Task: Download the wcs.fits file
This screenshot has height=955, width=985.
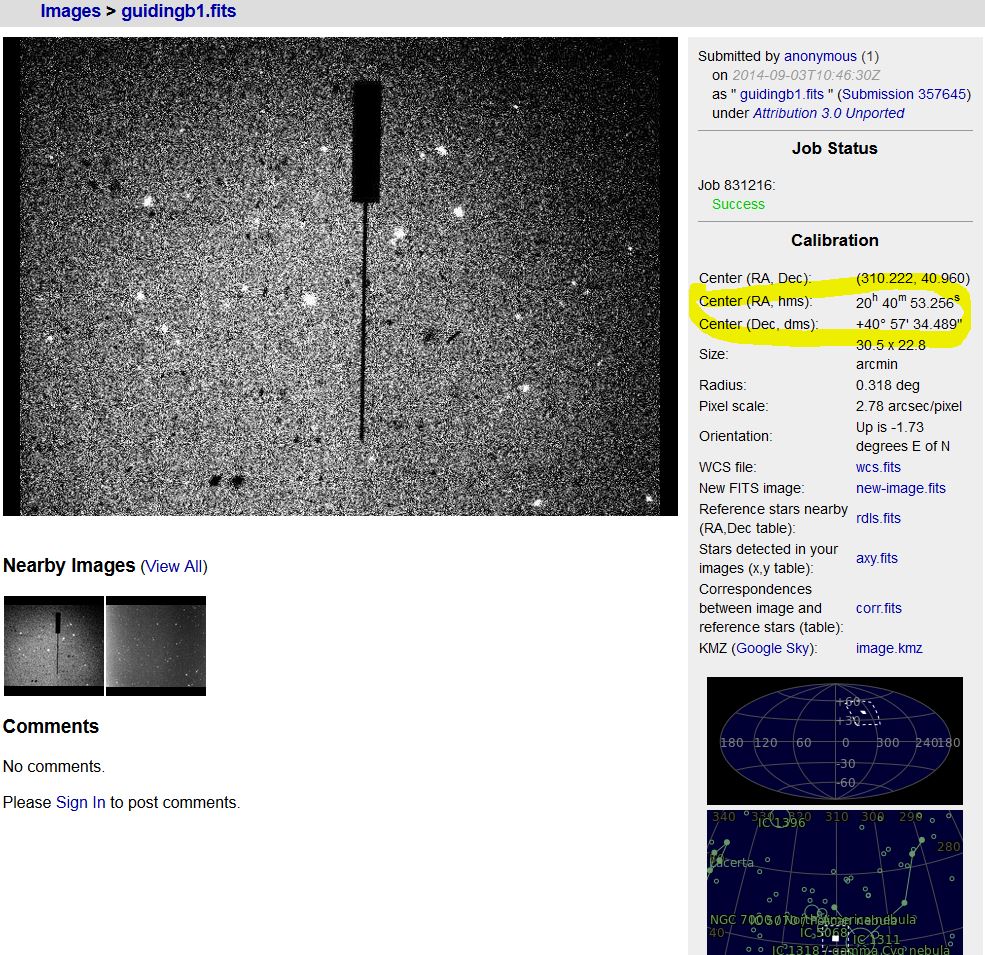Action: pos(878,467)
